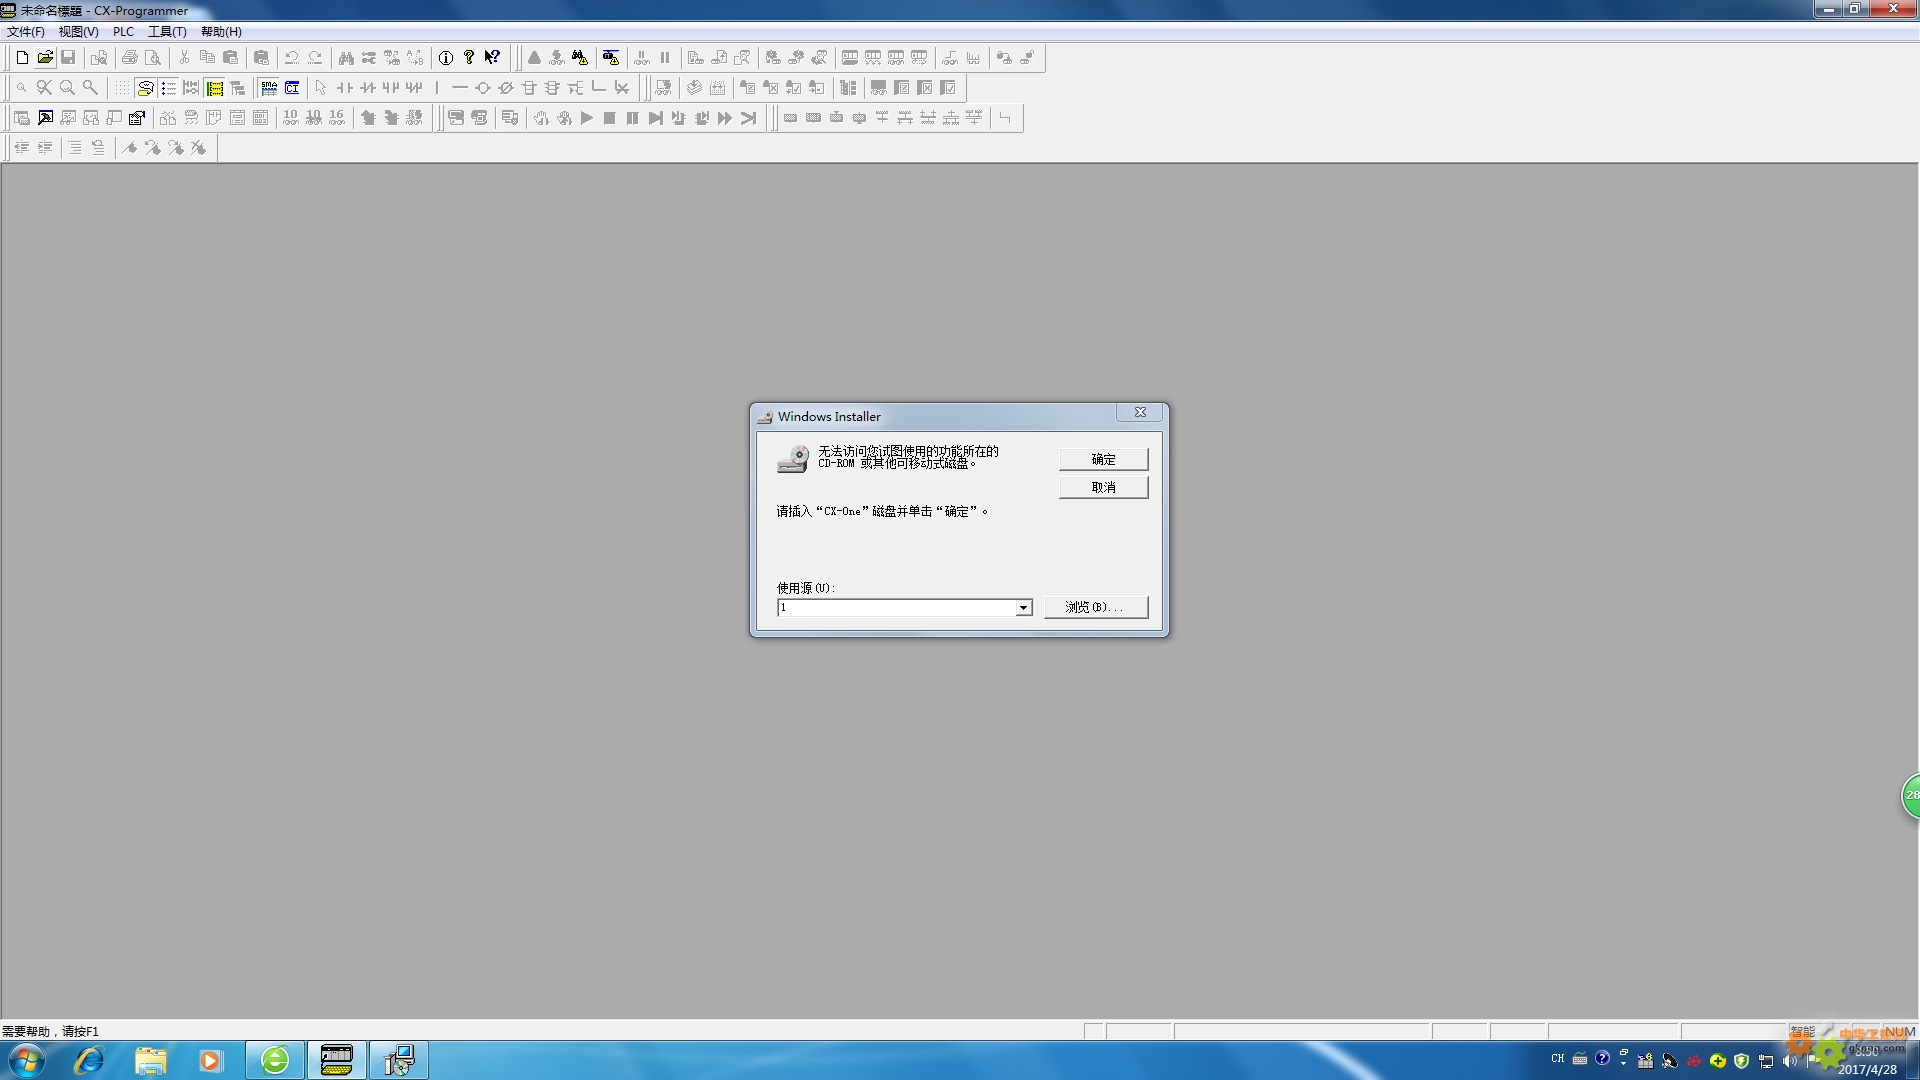Screen dimensions: 1920x1080
Task: Click the Stop square simulation button
Action: click(610, 118)
